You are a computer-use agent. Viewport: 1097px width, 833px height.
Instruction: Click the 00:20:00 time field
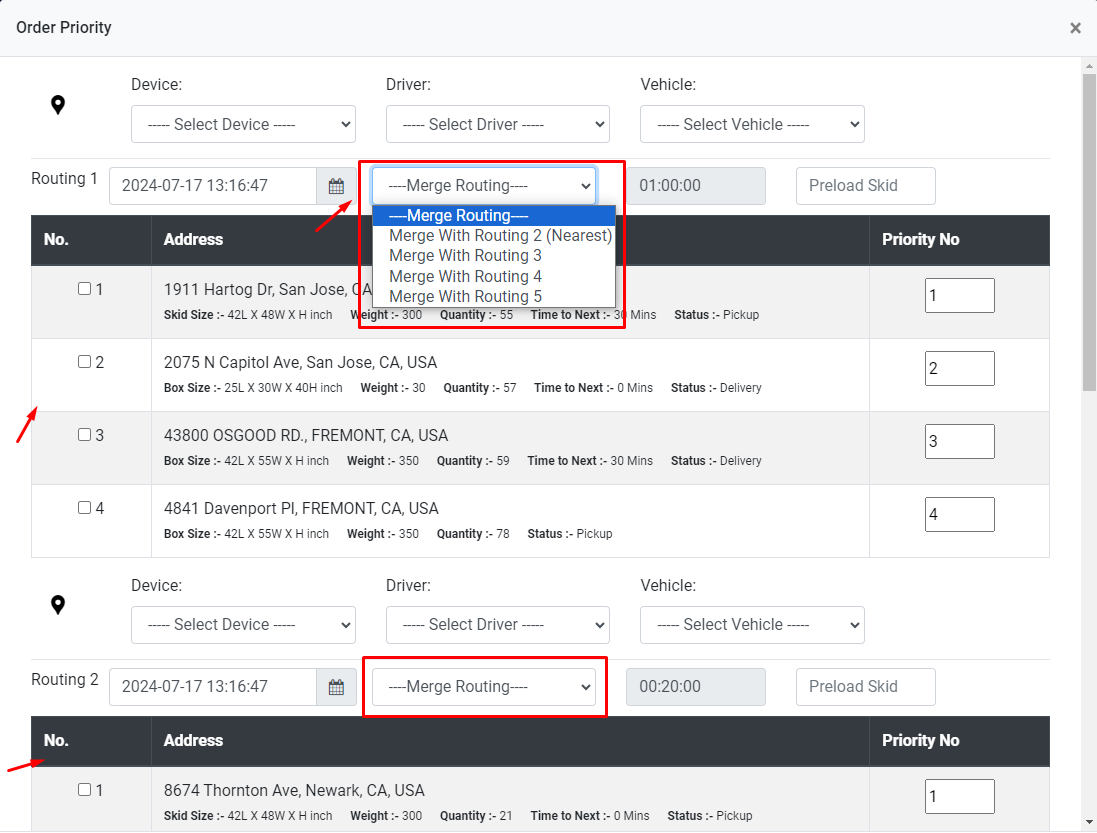click(695, 687)
